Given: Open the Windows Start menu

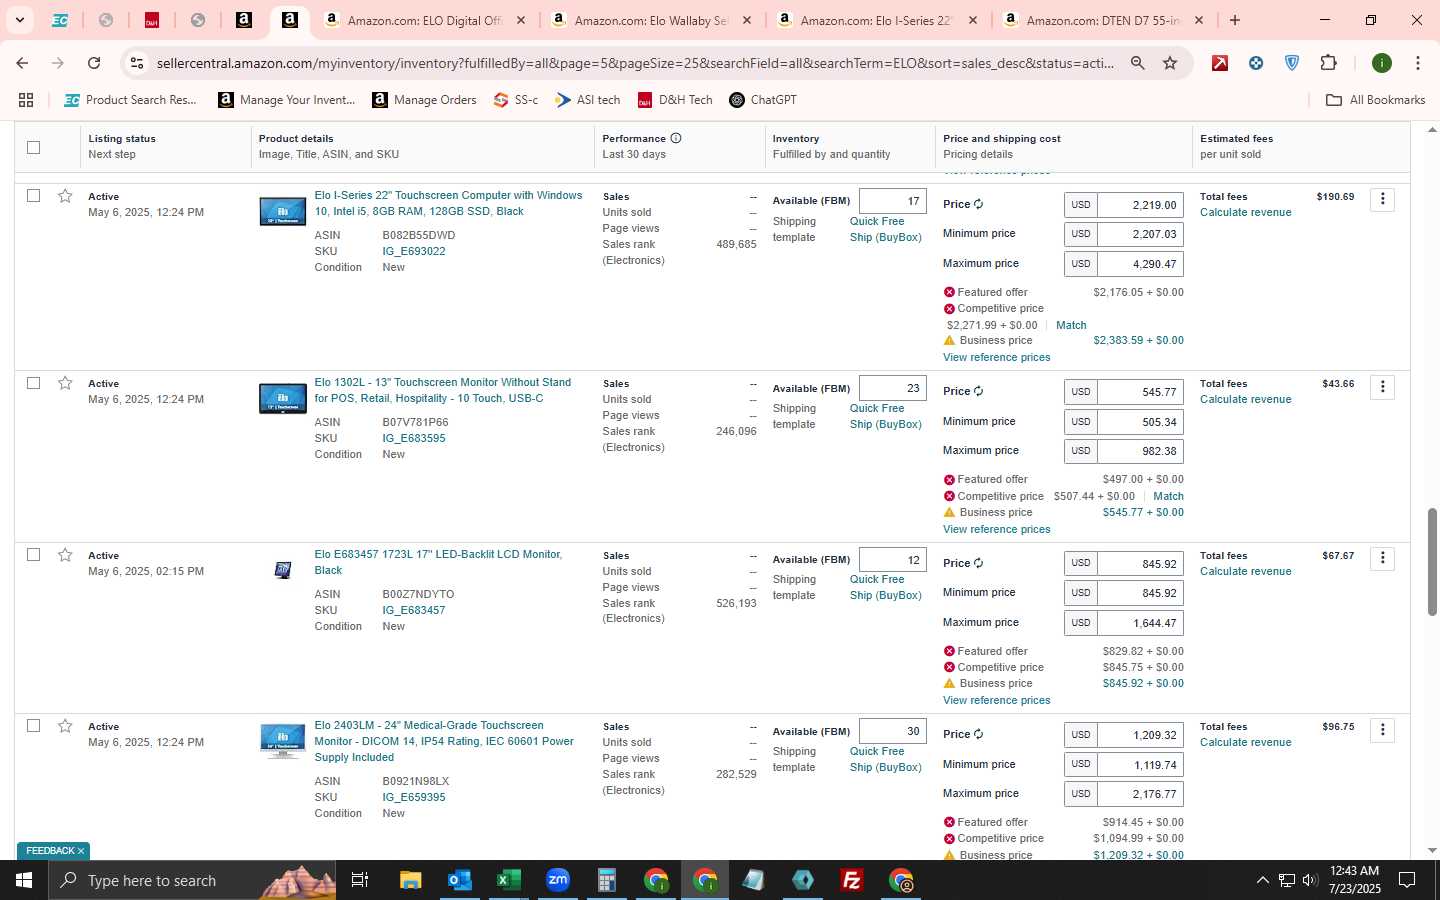Looking at the screenshot, I should point(24,880).
